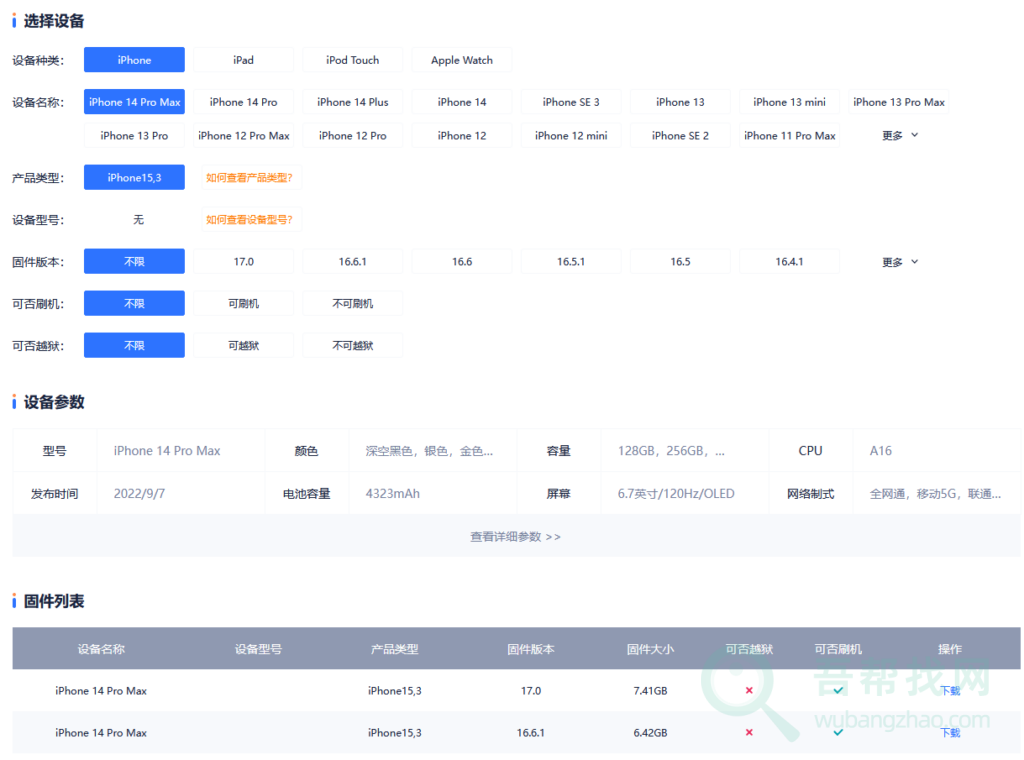Screen dimensions: 1024x760
Task: Download the 17.0 firmware via 下载
Action: [949, 691]
